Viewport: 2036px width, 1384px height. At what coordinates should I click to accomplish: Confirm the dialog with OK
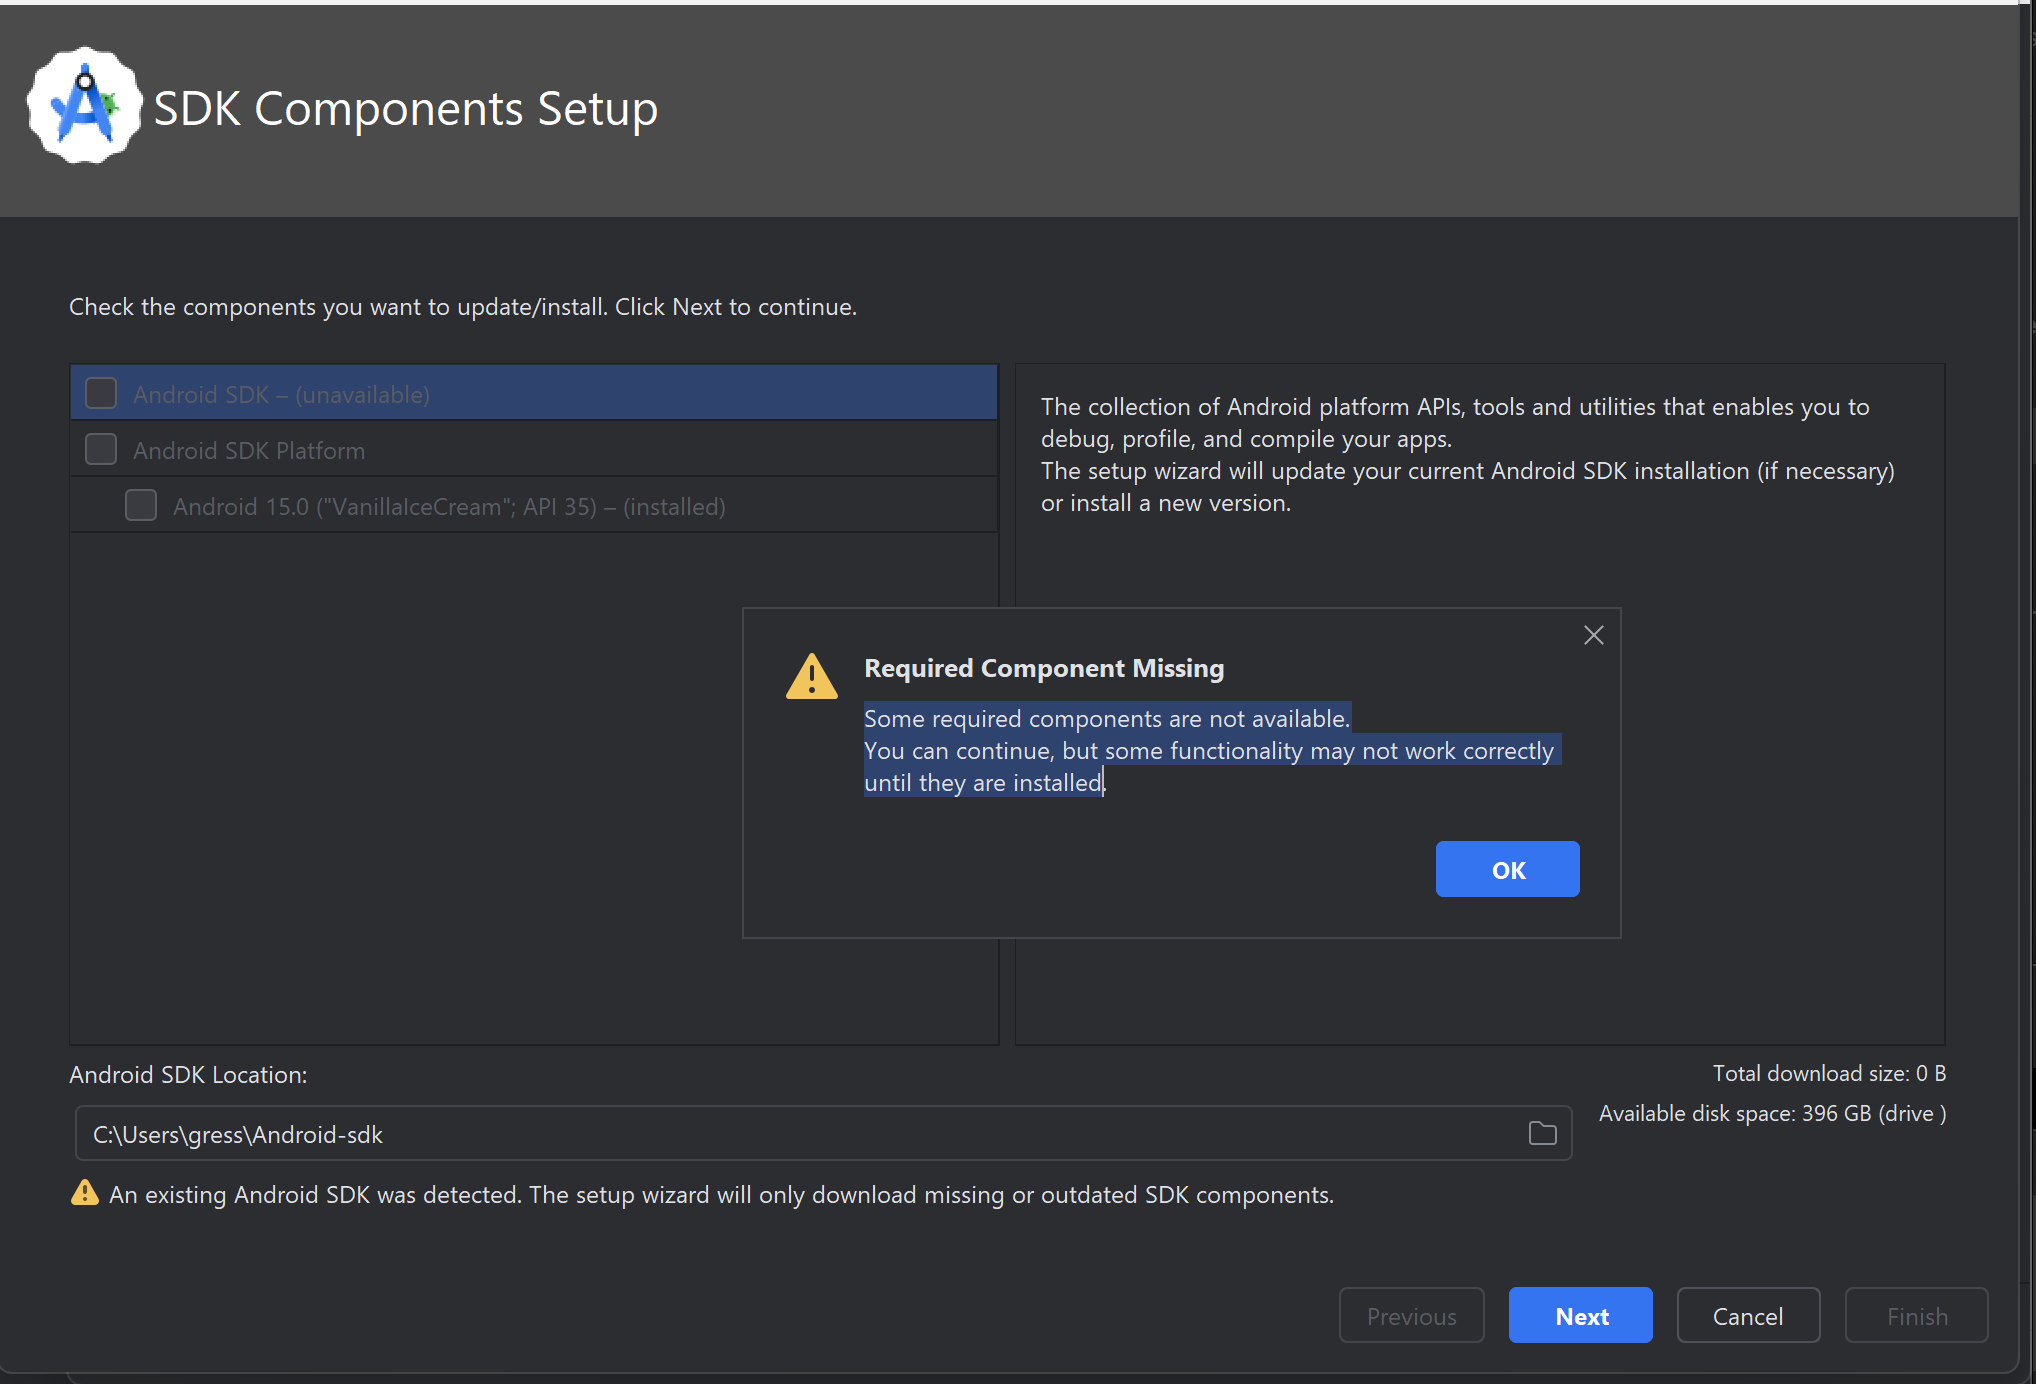tap(1507, 869)
